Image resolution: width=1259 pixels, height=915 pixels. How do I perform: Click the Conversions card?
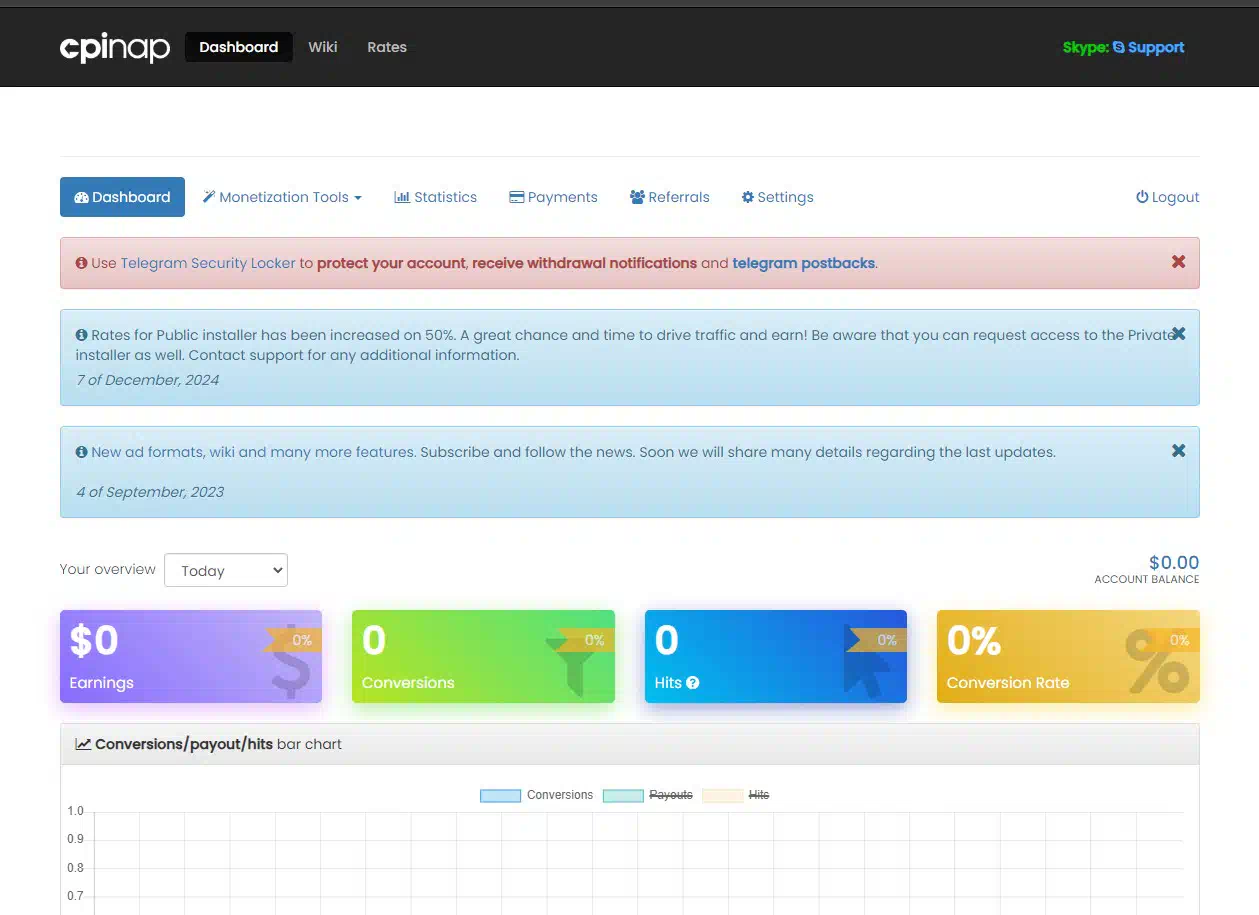(483, 656)
